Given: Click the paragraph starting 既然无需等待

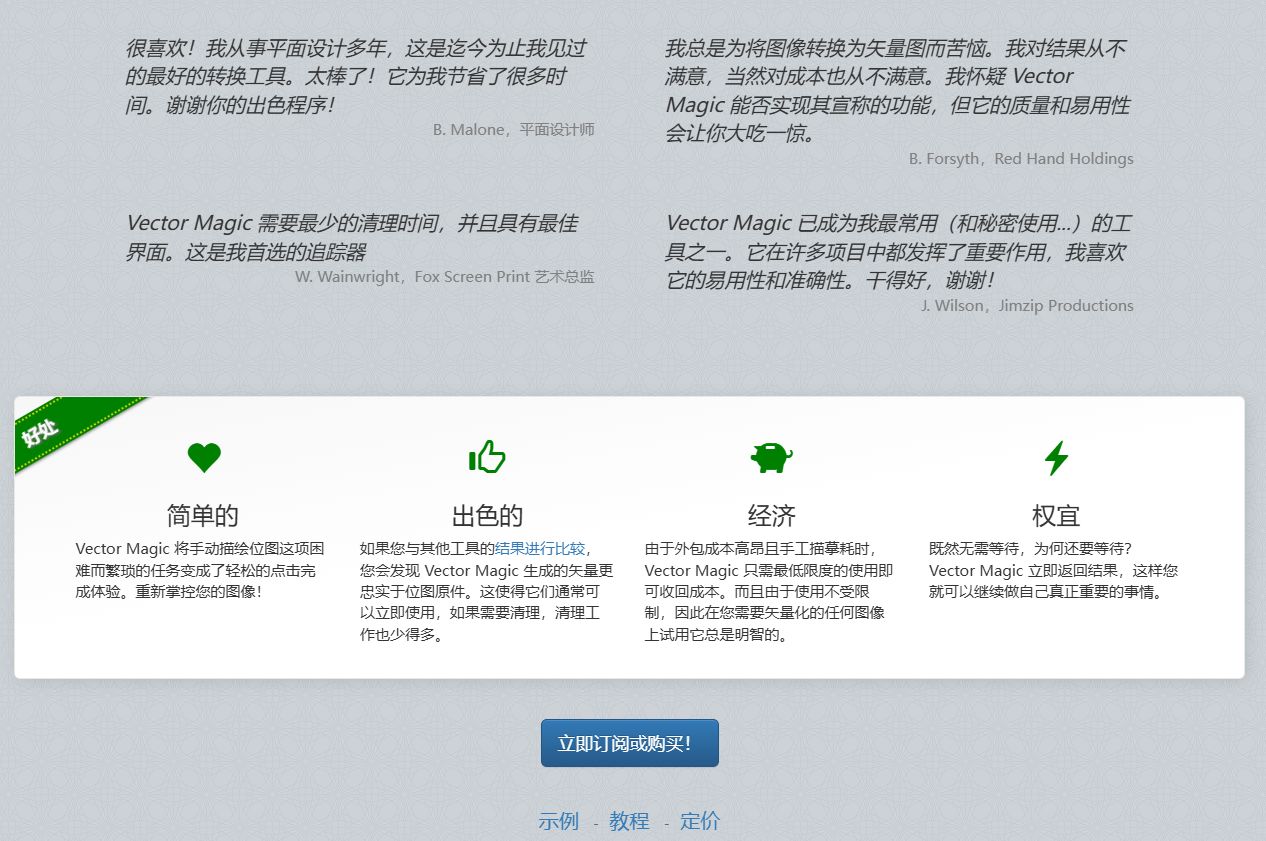Looking at the screenshot, I should (x=1054, y=570).
